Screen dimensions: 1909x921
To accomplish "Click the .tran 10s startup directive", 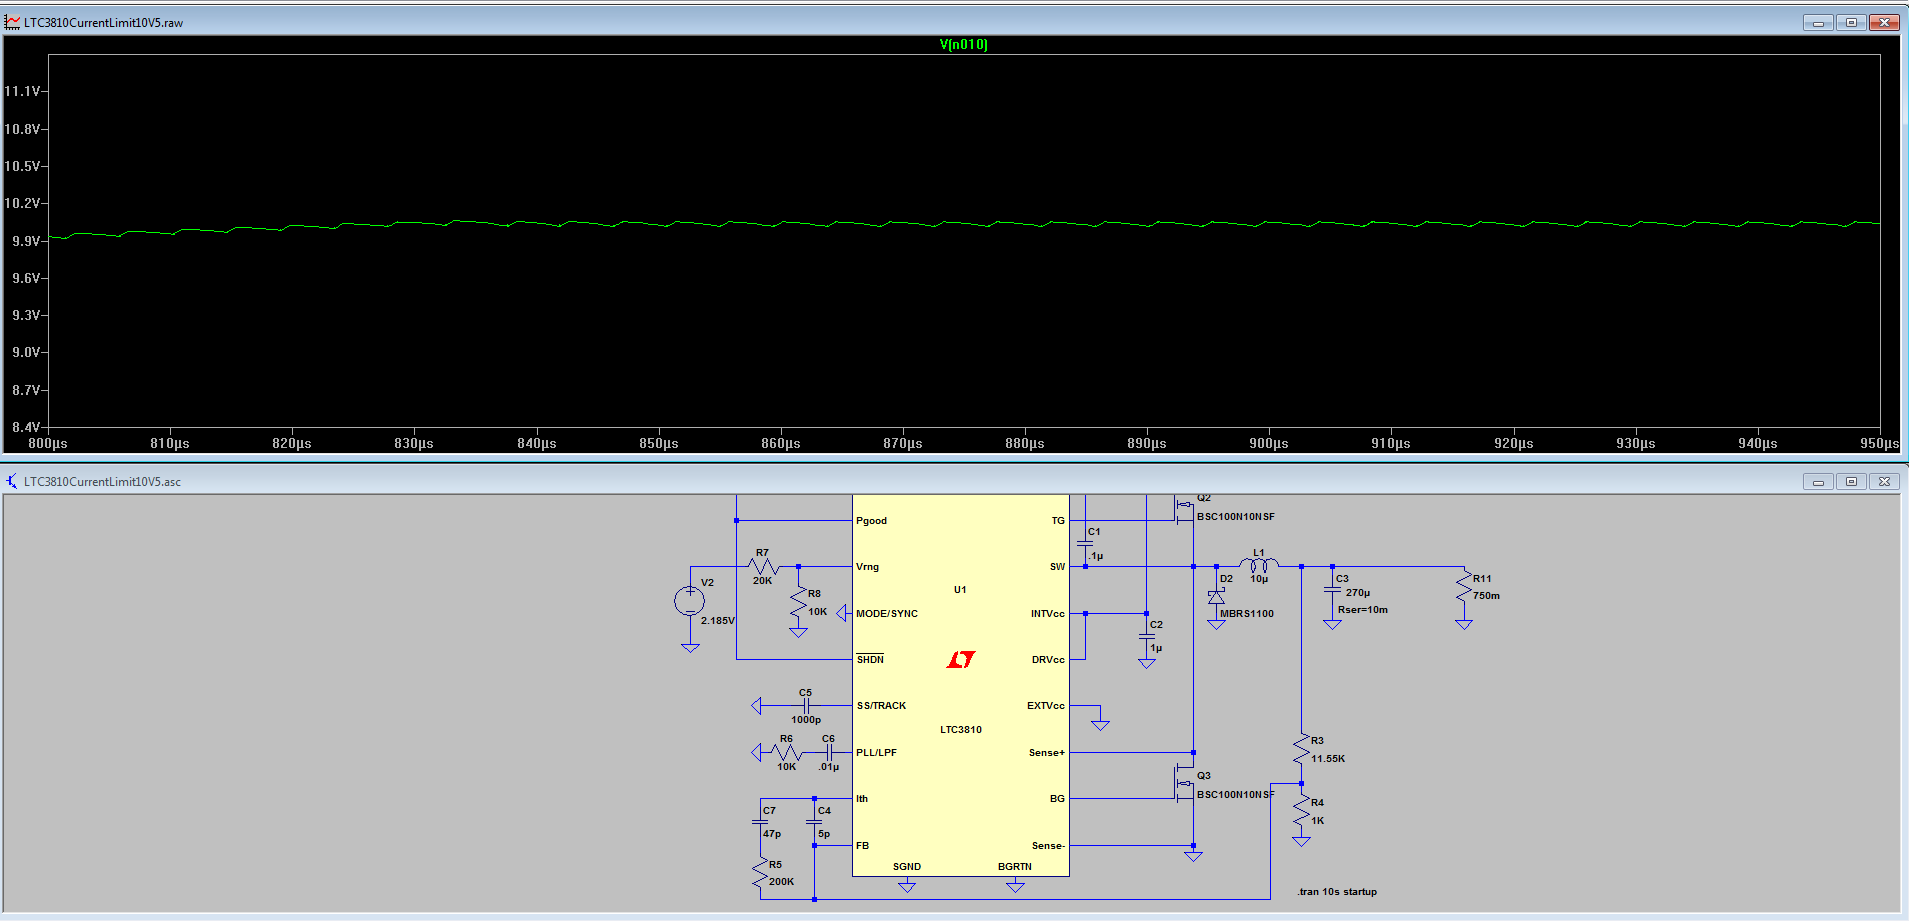I will [1337, 892].
